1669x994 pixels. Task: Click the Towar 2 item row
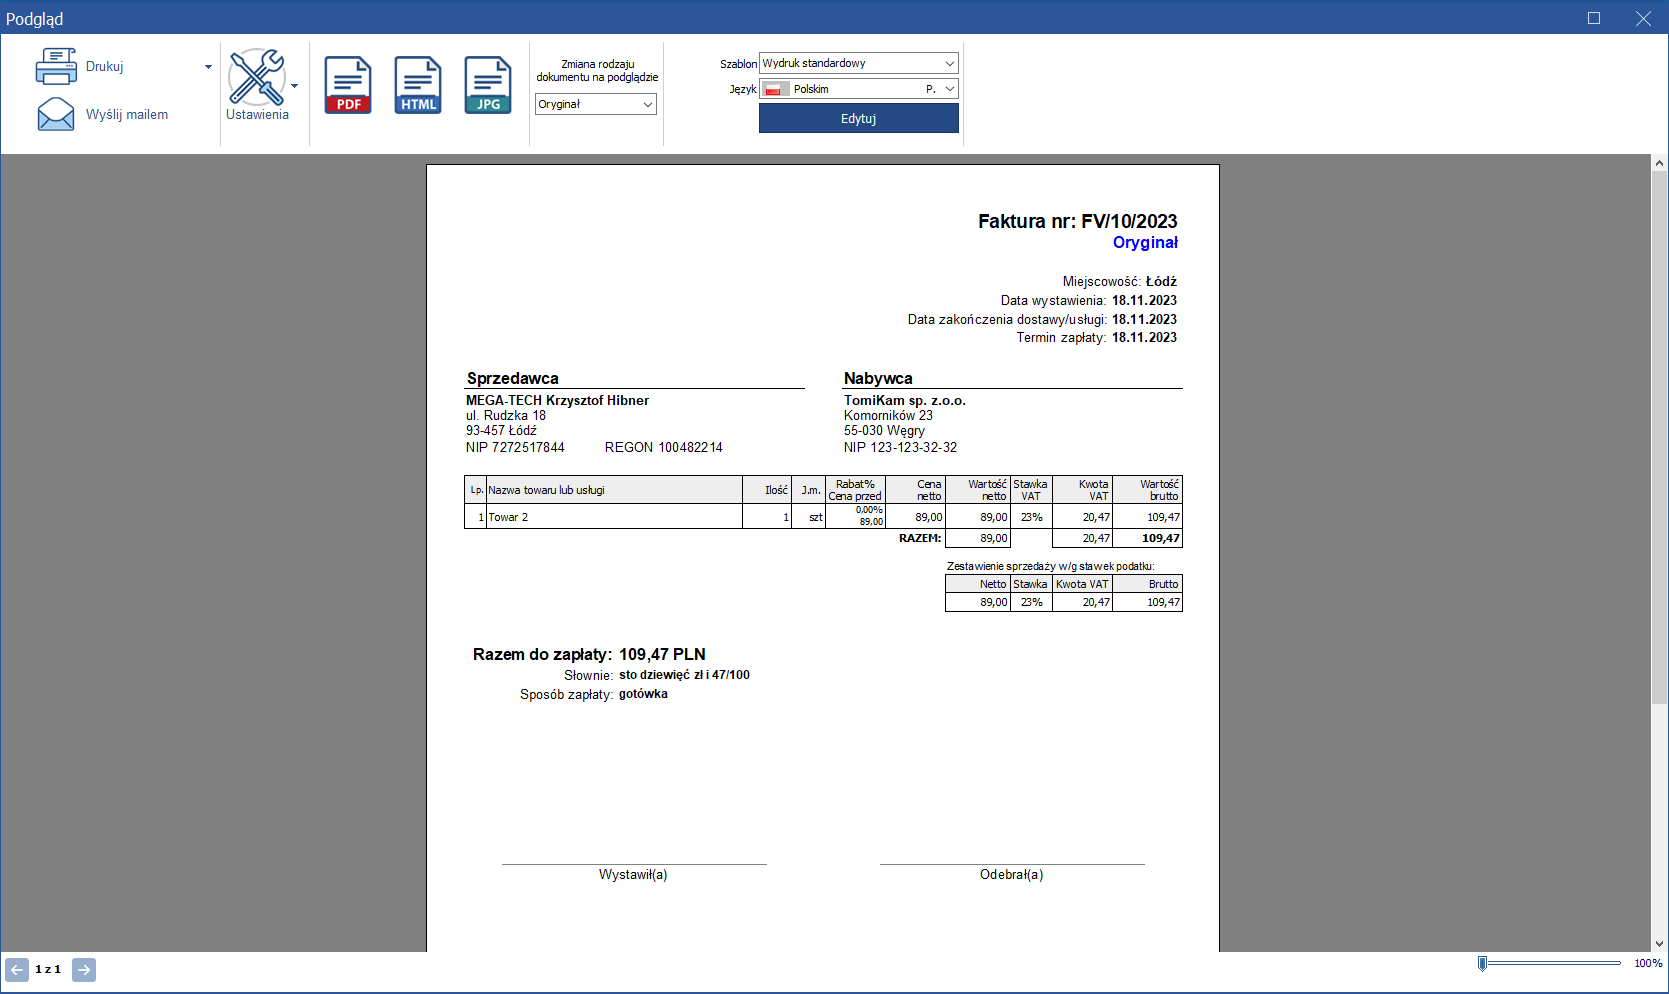823,517
